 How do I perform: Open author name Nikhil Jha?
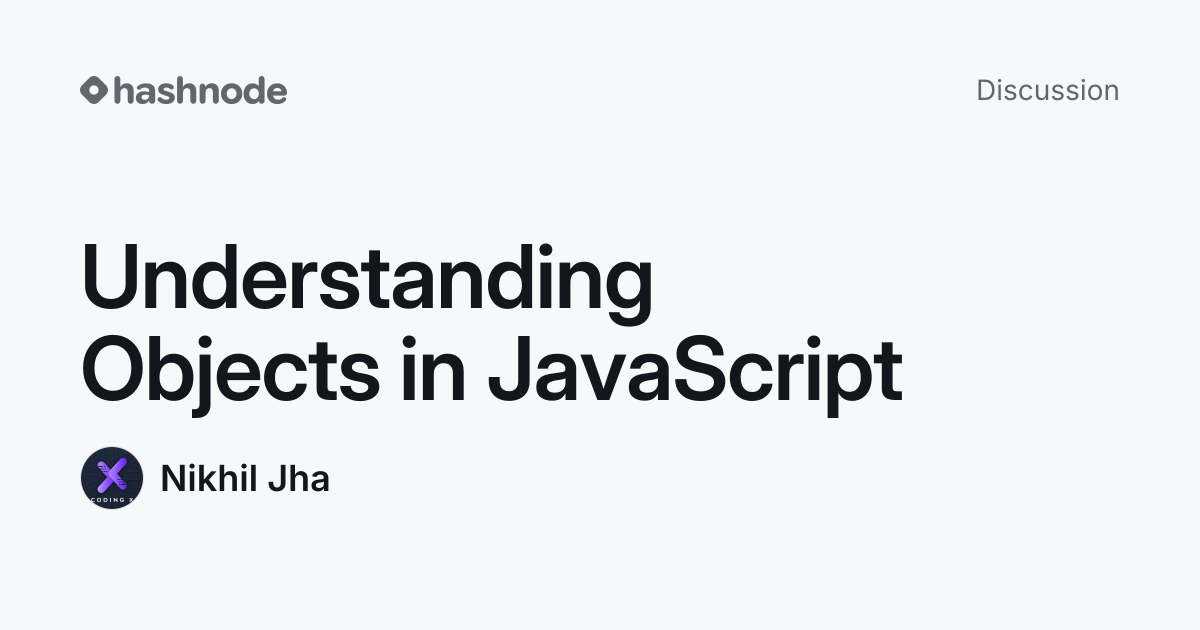click(x=245, y=479)
